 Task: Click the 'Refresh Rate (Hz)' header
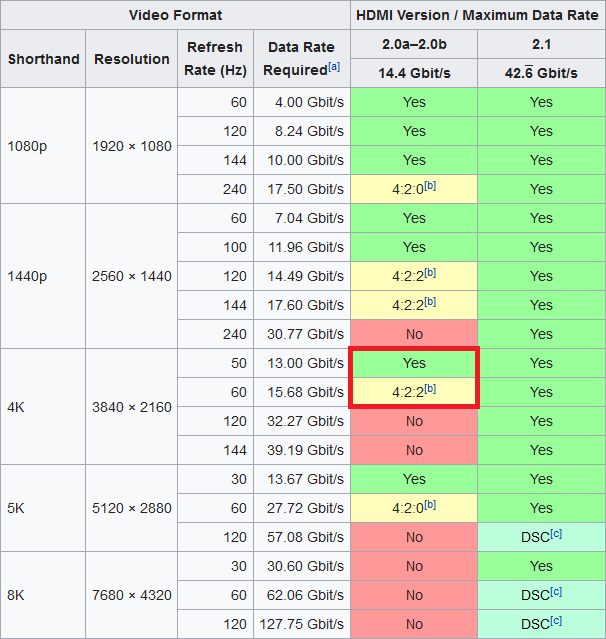(x=215, y=59)
